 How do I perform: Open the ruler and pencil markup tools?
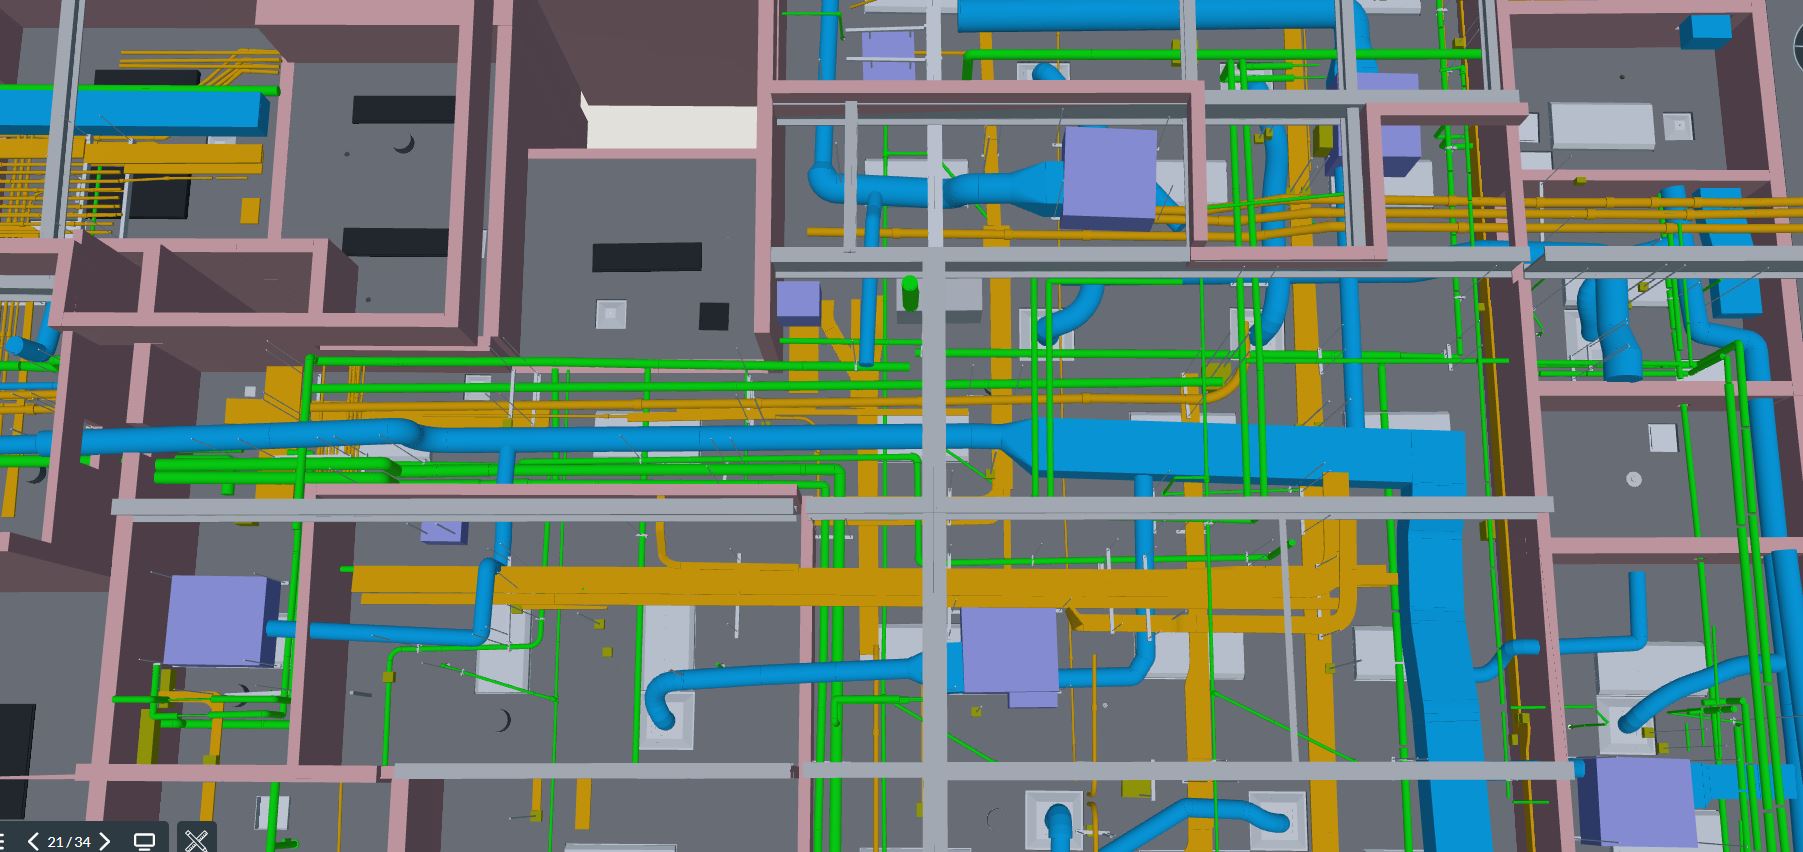[x=197, y=840]
